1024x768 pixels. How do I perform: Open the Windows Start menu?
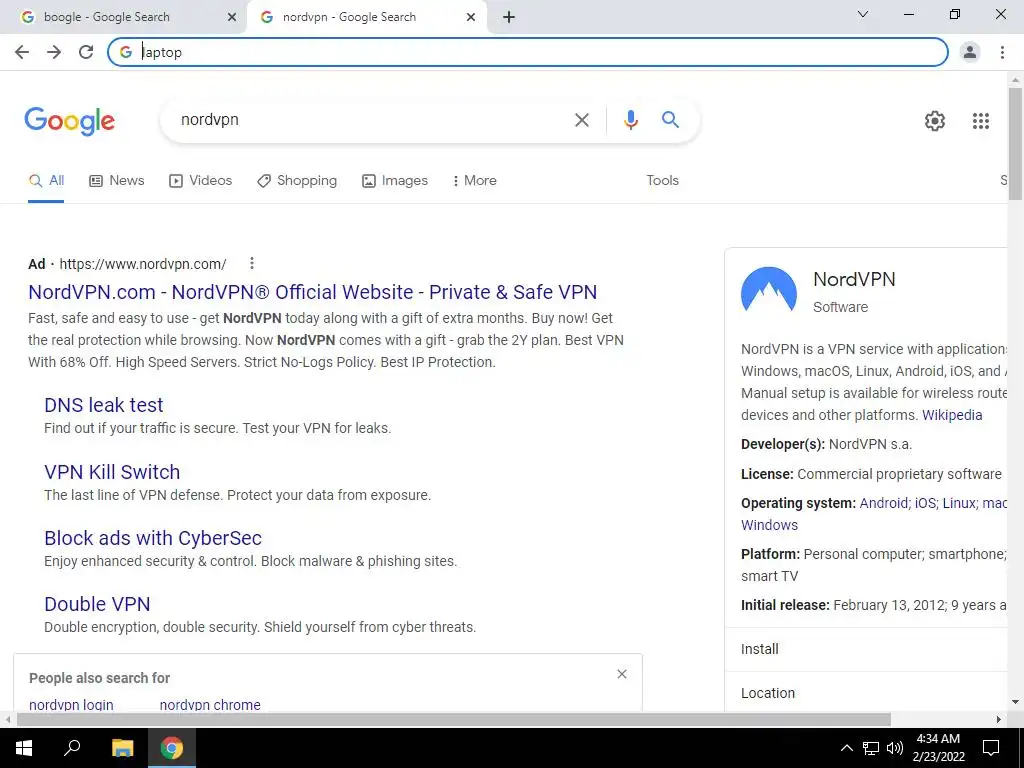(x=24, y=748)
